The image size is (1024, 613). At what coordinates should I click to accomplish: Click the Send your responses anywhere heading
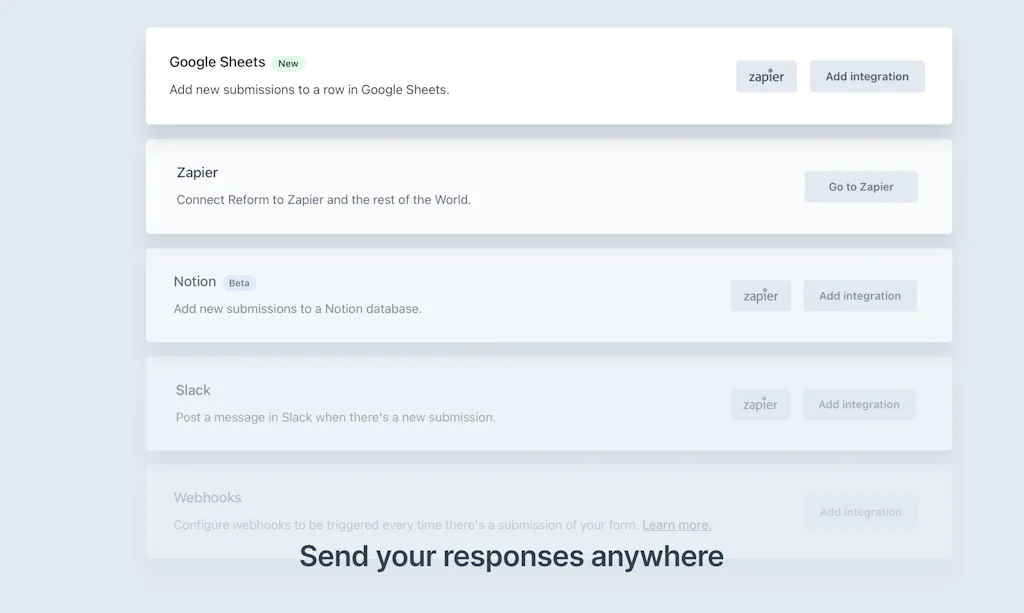pos(511,556)
